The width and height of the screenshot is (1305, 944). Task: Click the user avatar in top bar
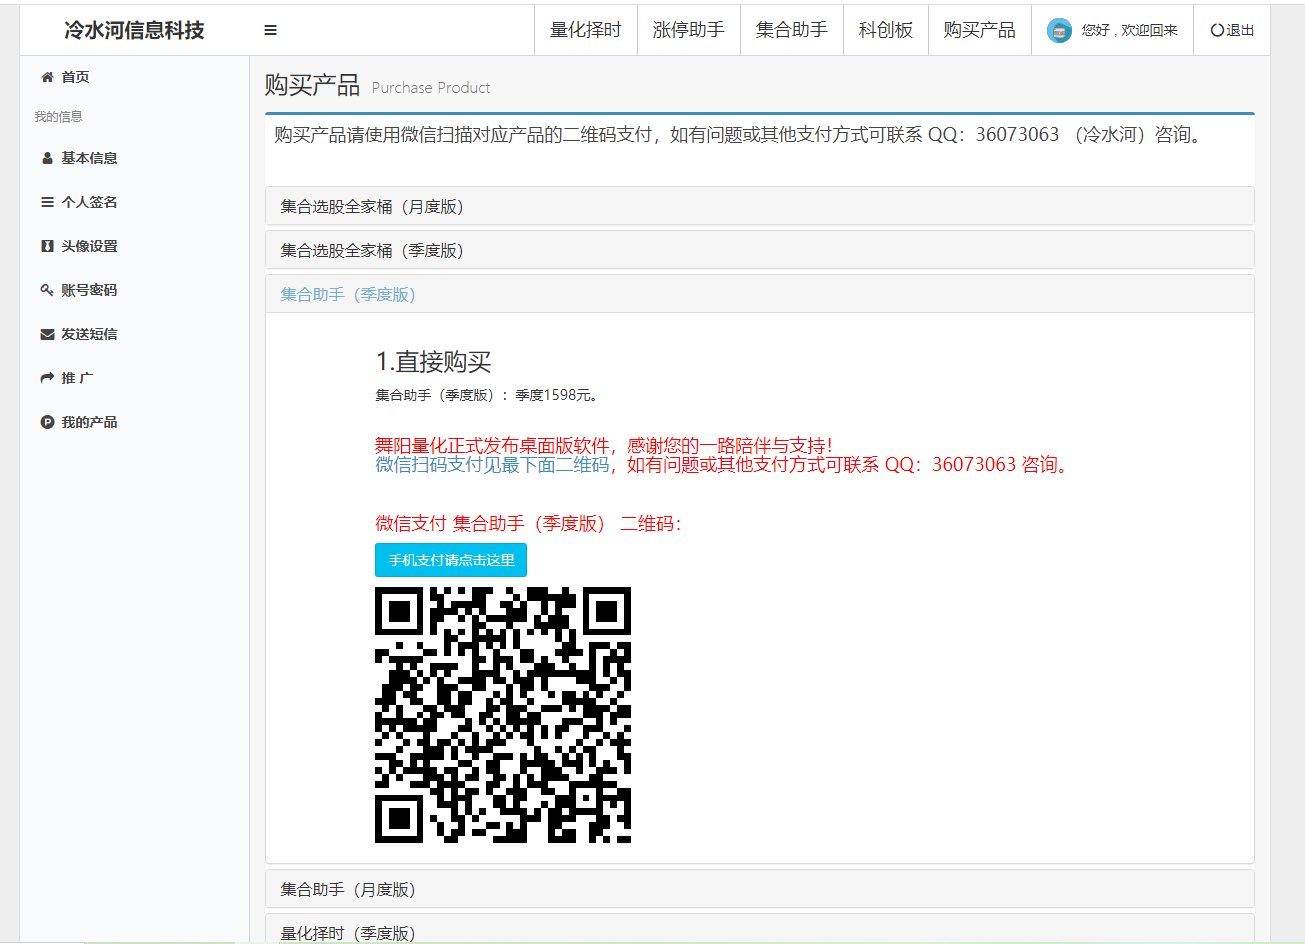point(1059,30)
